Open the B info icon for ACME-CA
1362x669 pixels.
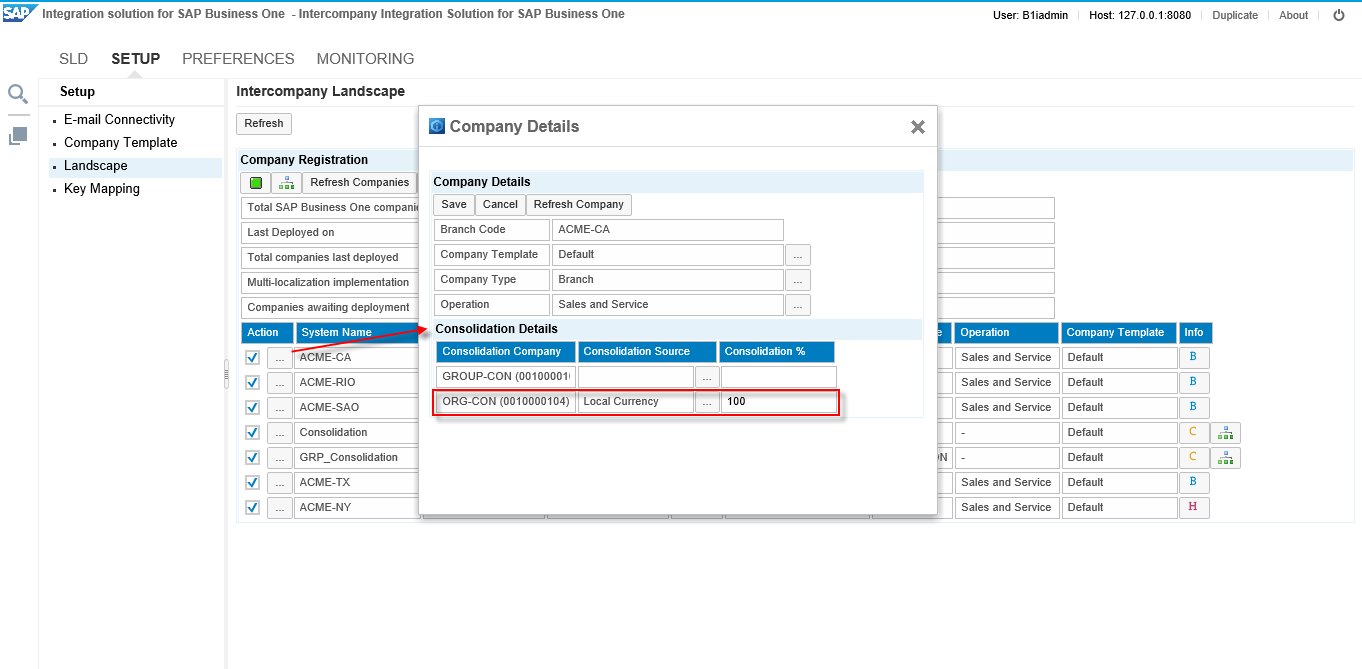pos(1193,357)
